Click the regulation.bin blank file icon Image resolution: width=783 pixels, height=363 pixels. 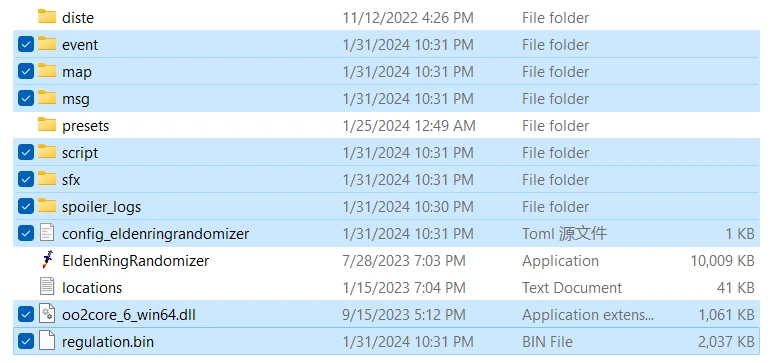click(47, 341)
